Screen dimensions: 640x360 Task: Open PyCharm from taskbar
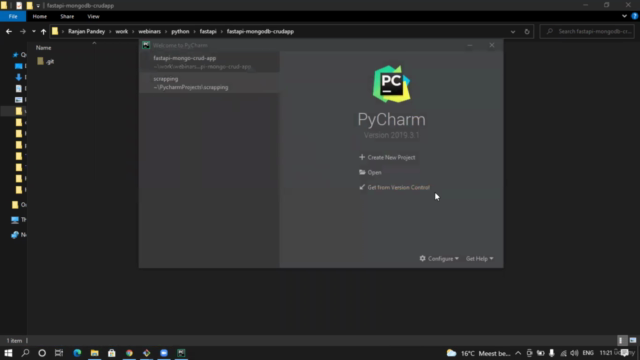pyautogui.click(x=181, y=353)
